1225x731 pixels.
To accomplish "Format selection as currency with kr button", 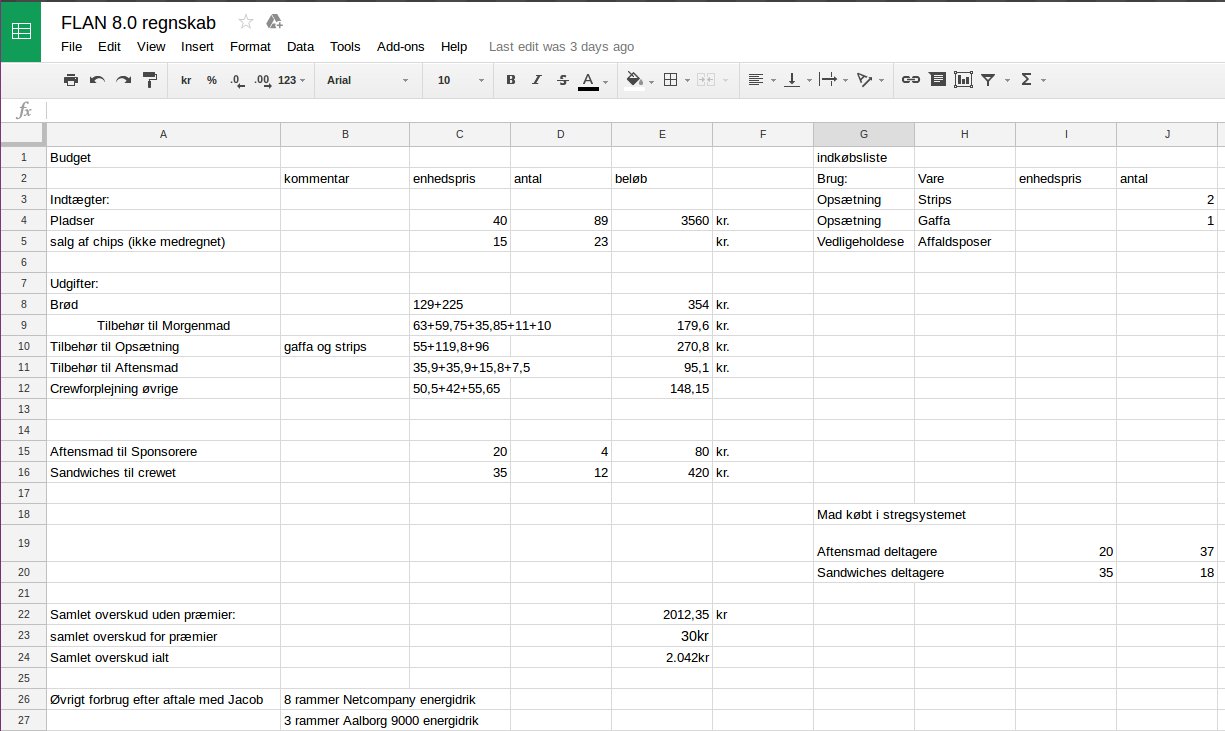I will point(186,80).
